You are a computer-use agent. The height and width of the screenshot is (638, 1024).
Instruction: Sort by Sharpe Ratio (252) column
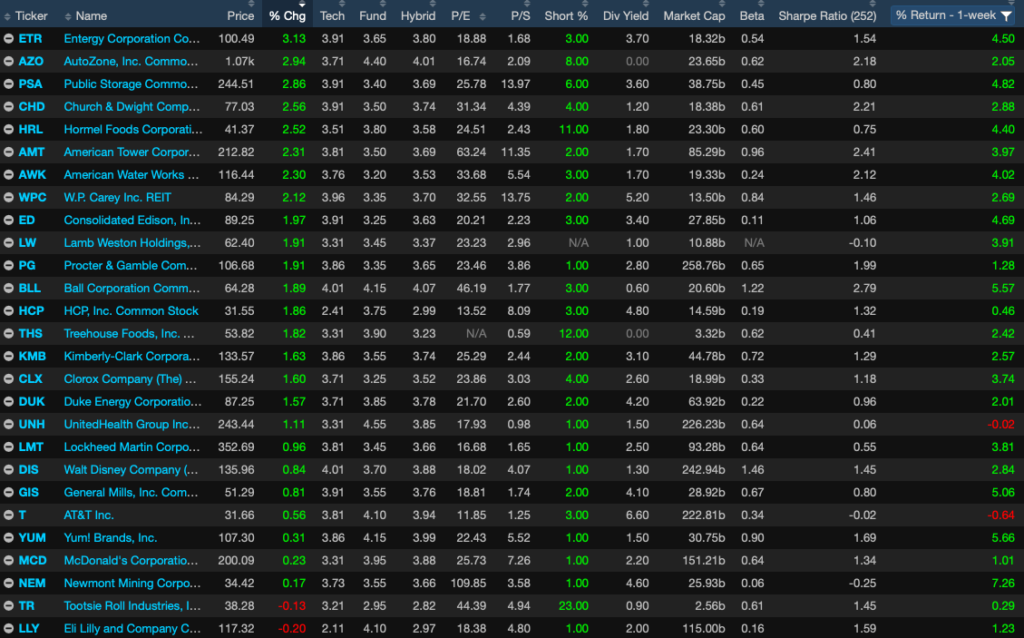tap(827, 16)
